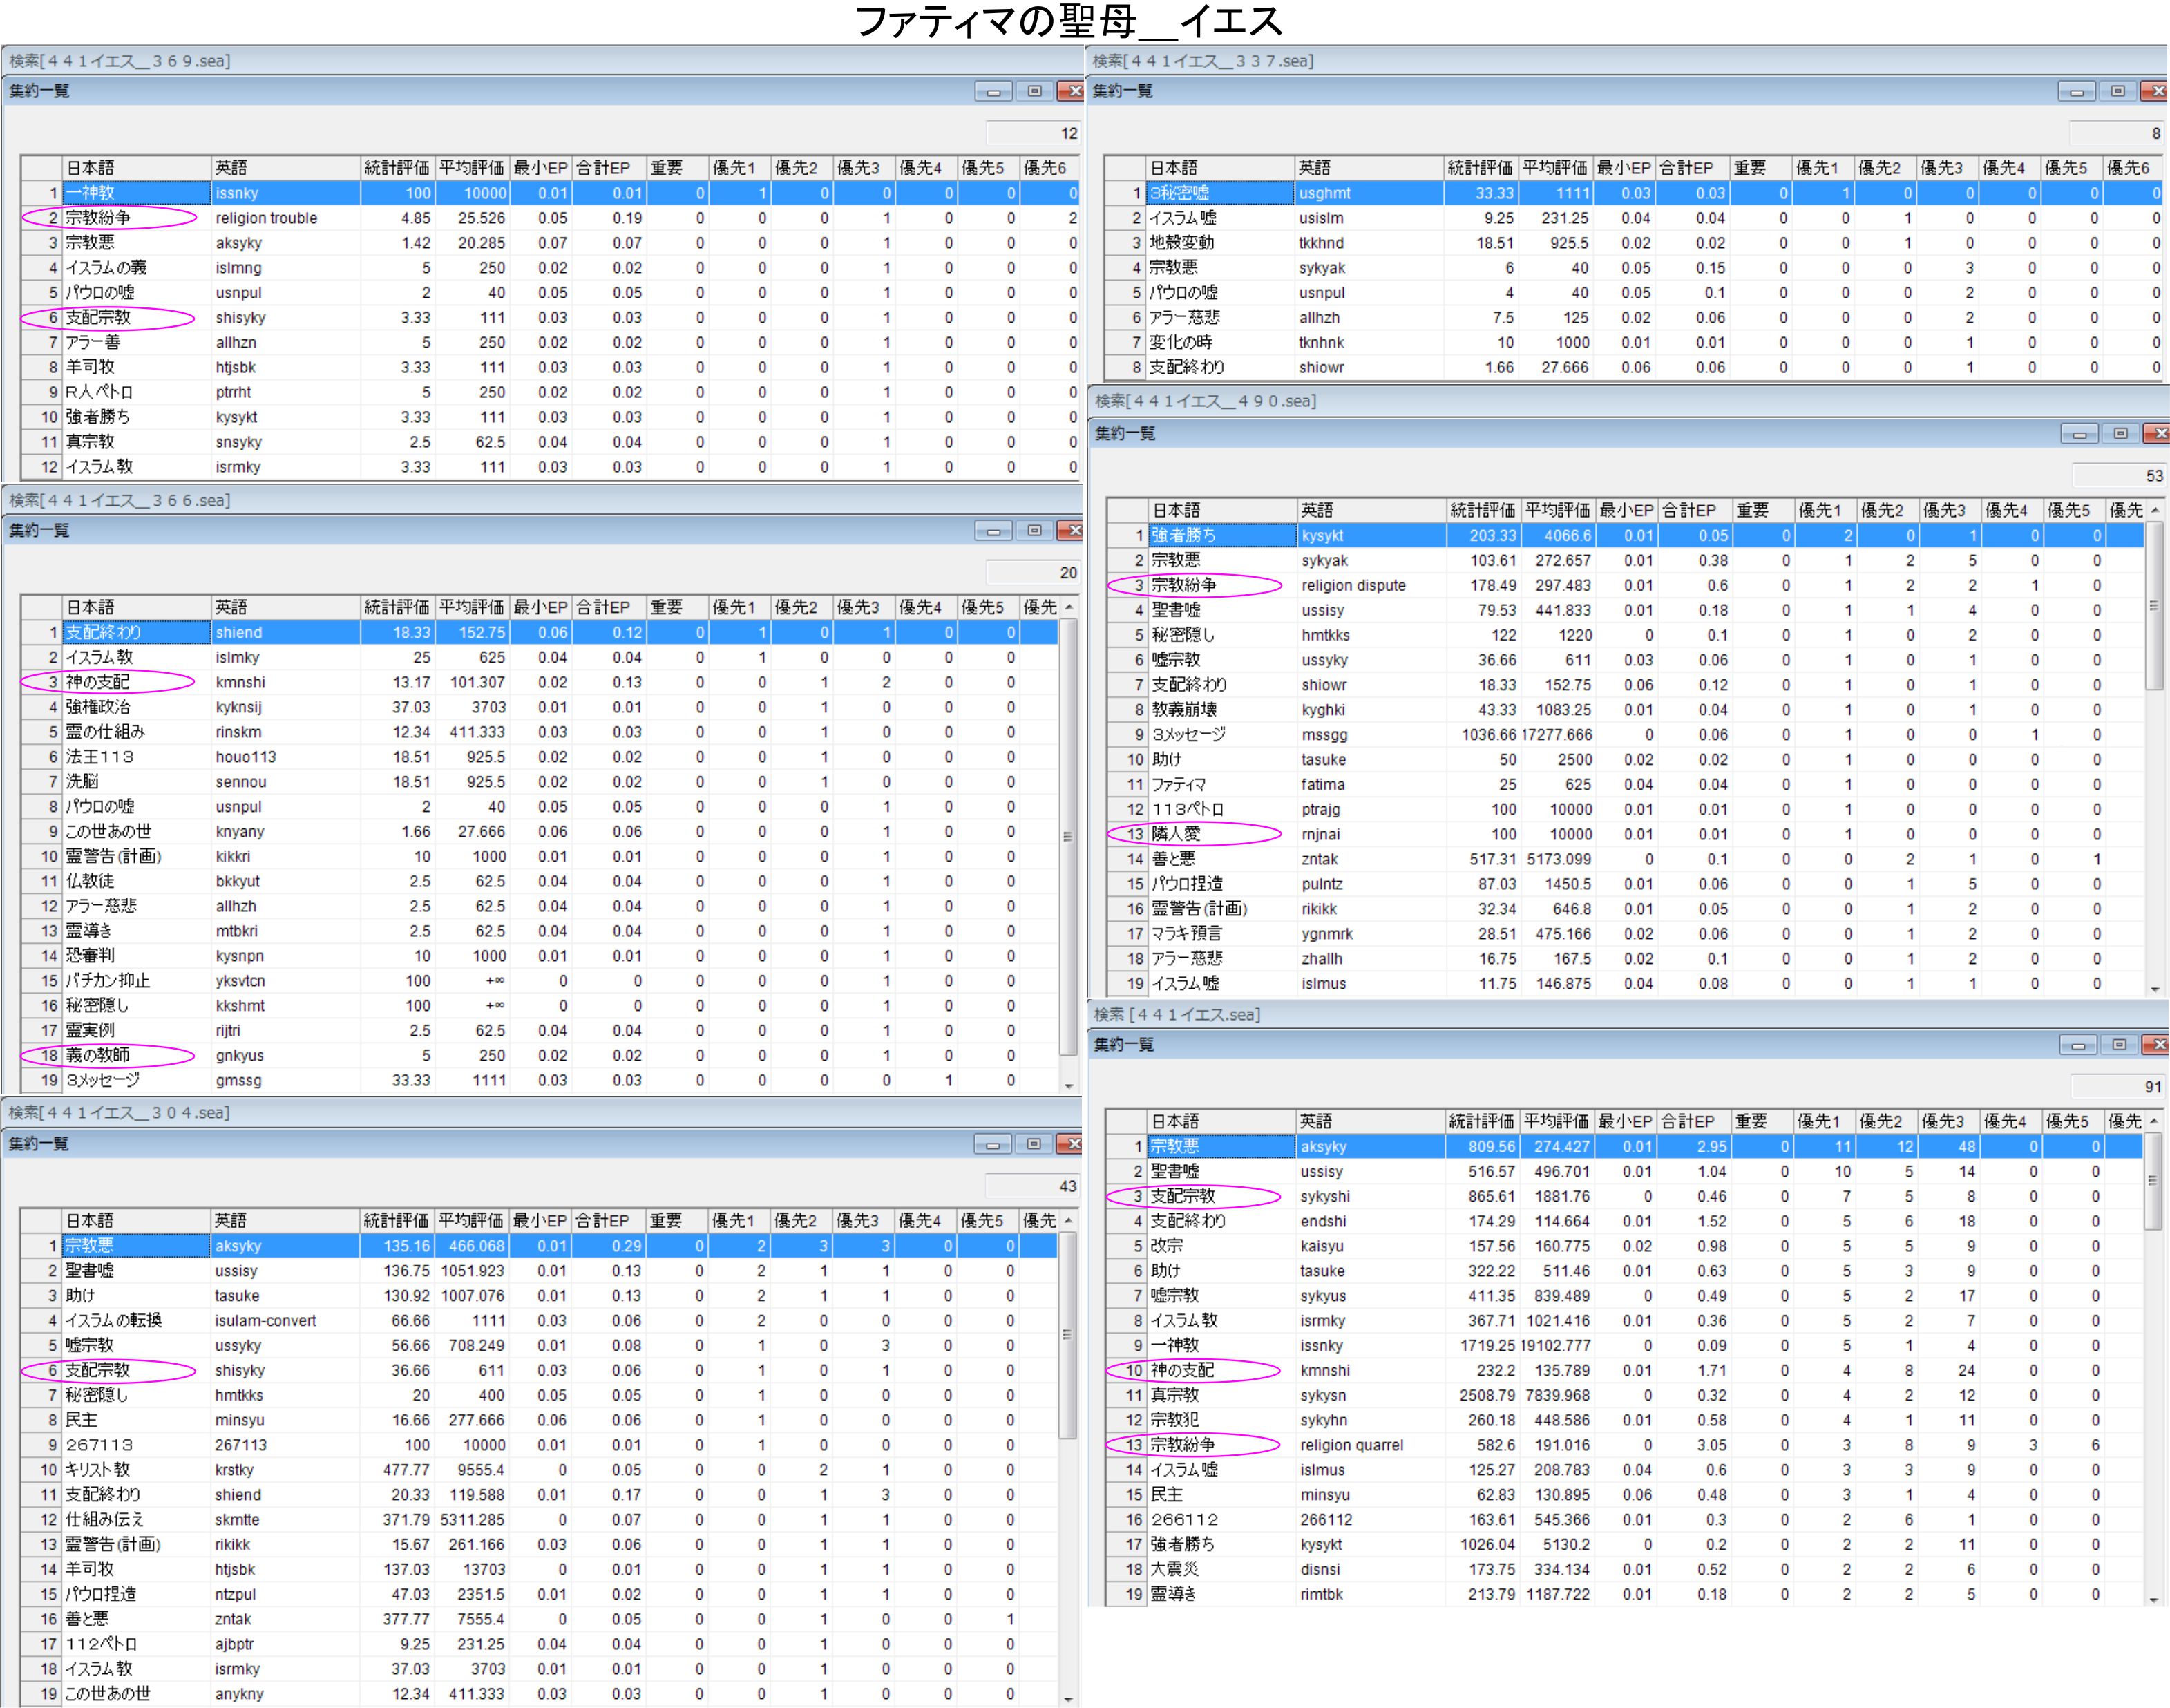Select the 地殻変動 row in 337 window
The width and height of the screenshot is (2170, 1708).
(x=1633, y=243)
